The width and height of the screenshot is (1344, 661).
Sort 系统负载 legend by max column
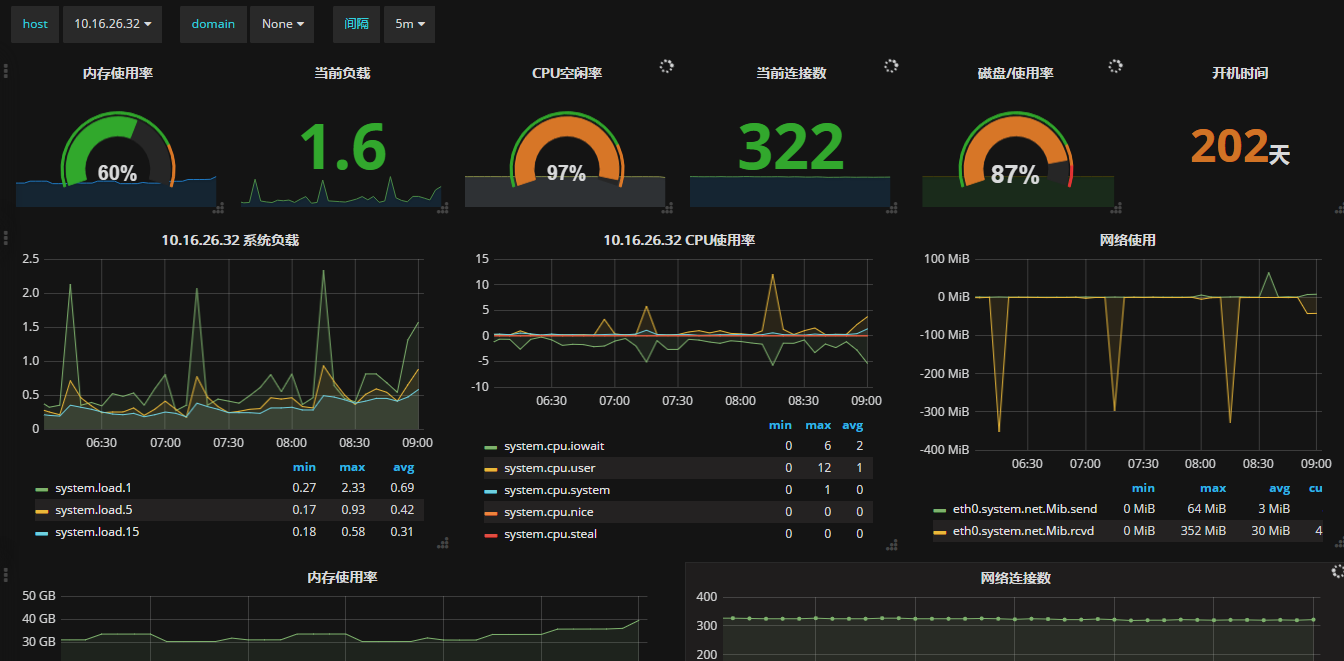[x=352, y=467]
